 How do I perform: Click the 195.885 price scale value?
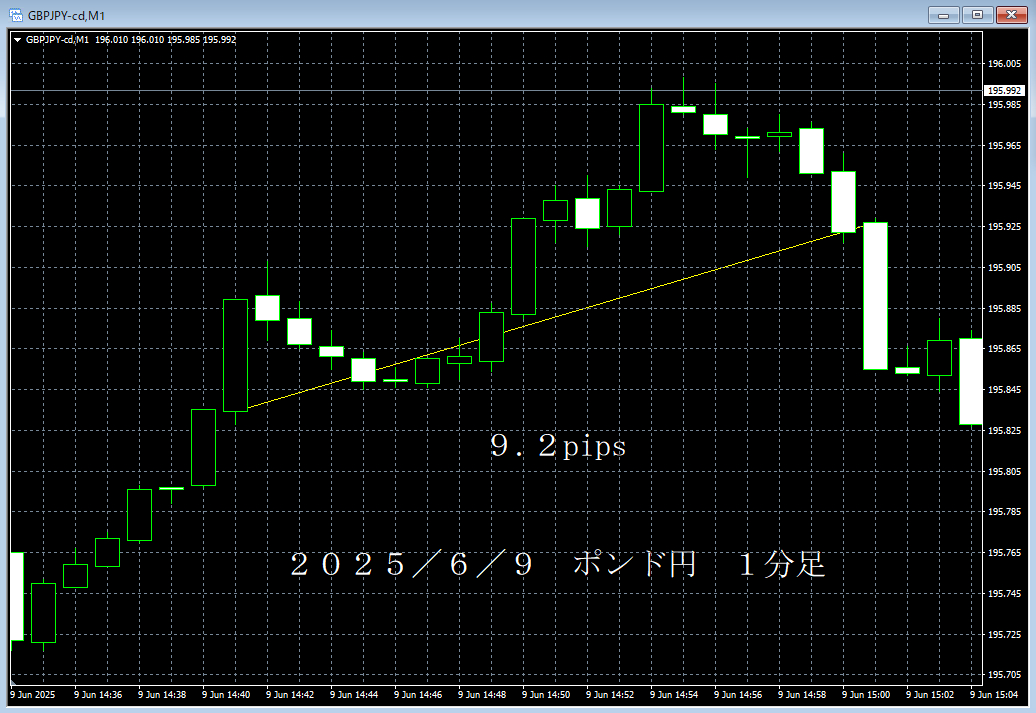click(x=1004, y=309)
